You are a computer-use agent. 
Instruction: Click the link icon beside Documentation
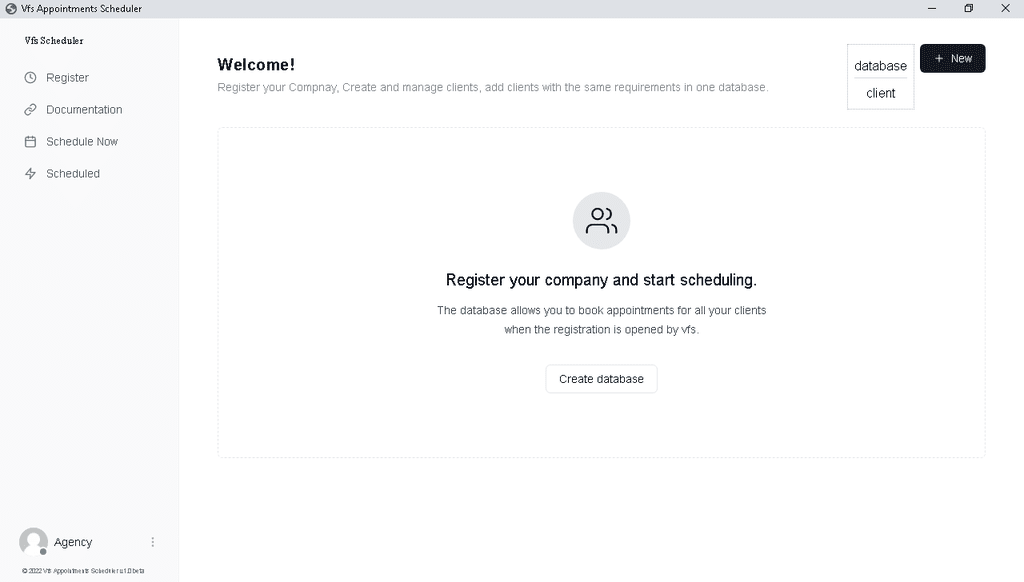pos(30,110)
